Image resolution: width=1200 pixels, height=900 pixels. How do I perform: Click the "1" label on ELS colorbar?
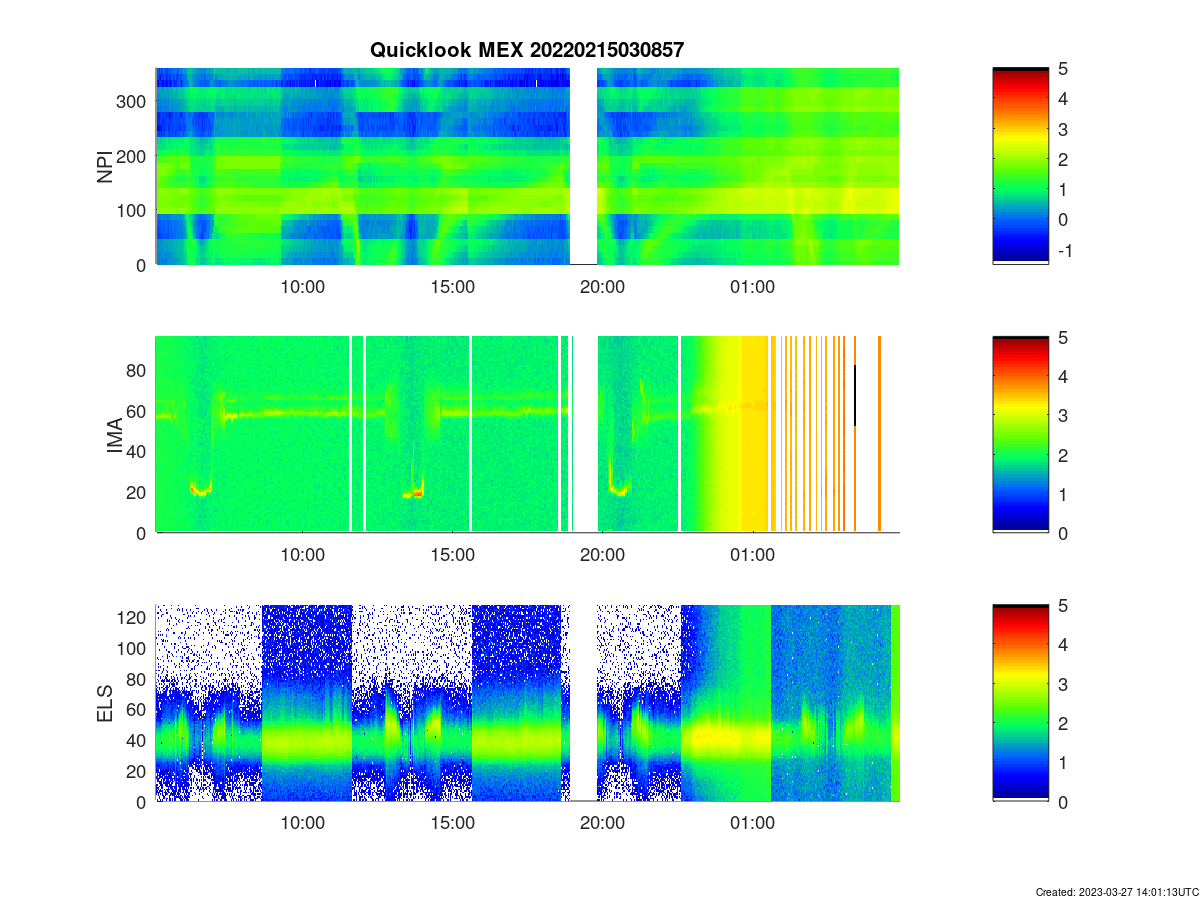(1062, 763)
